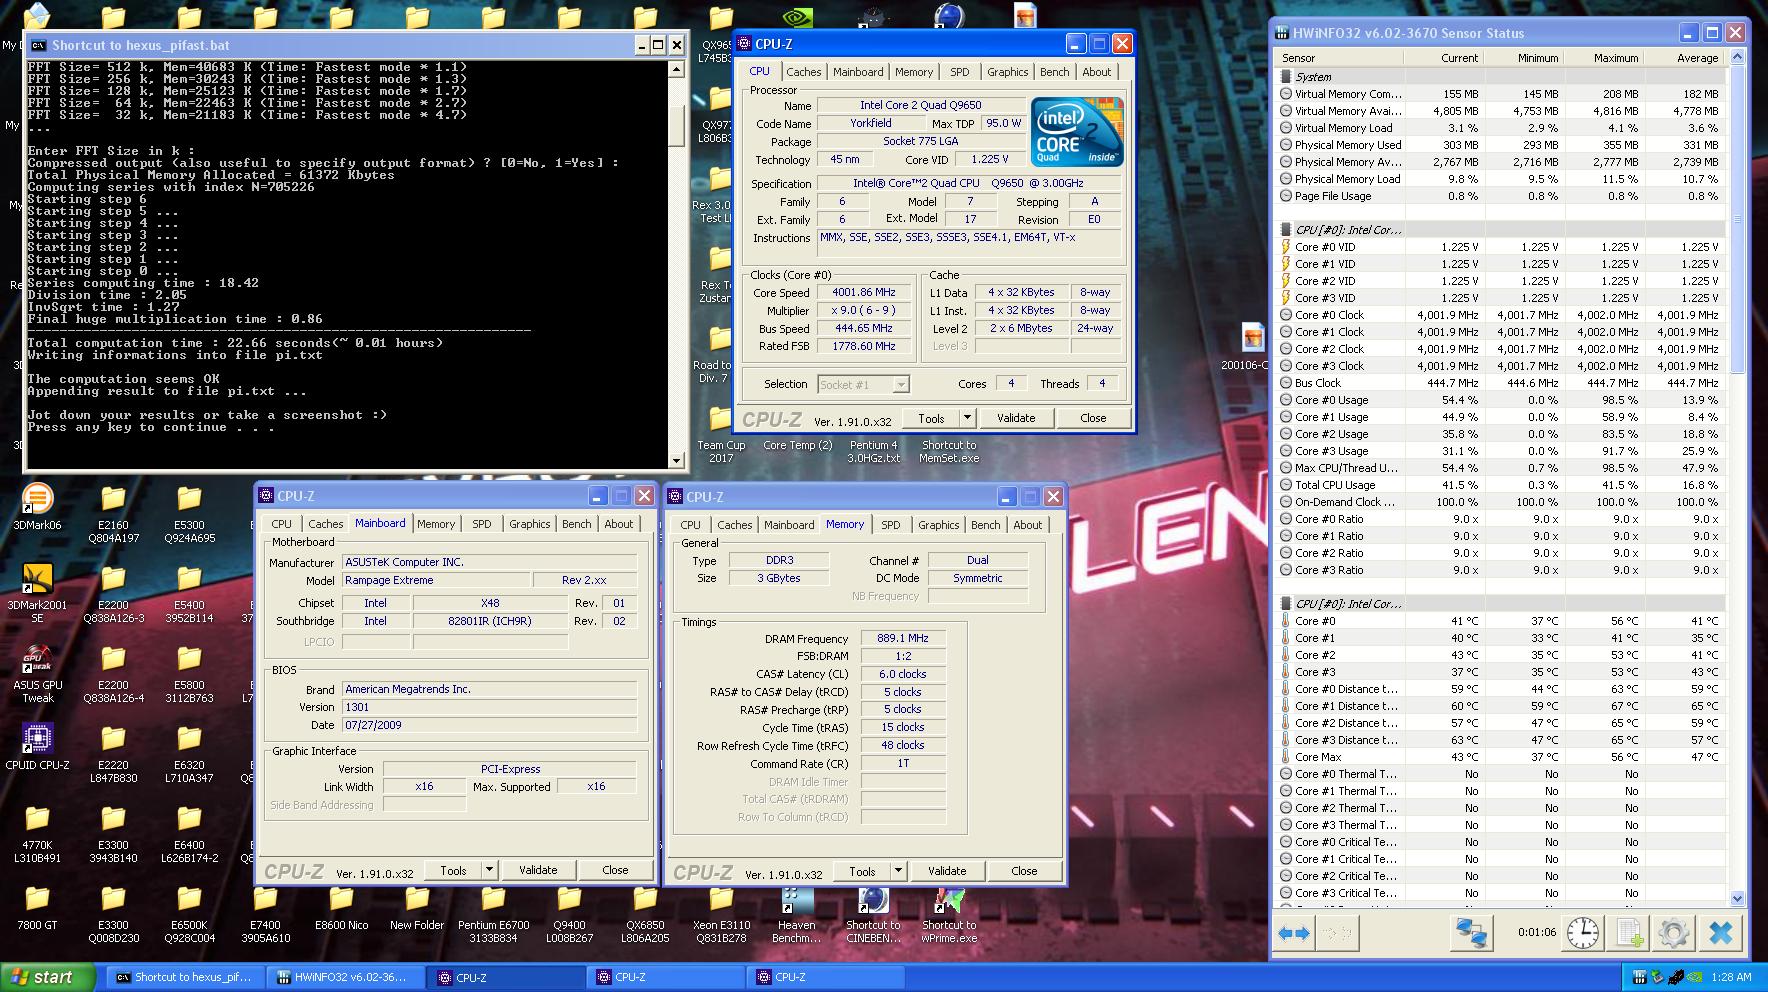The height and width of the screenshot is (992, 1768).
Task: Open HWiNFO sensor settings gear icon
Action: tap(1673, 933)
